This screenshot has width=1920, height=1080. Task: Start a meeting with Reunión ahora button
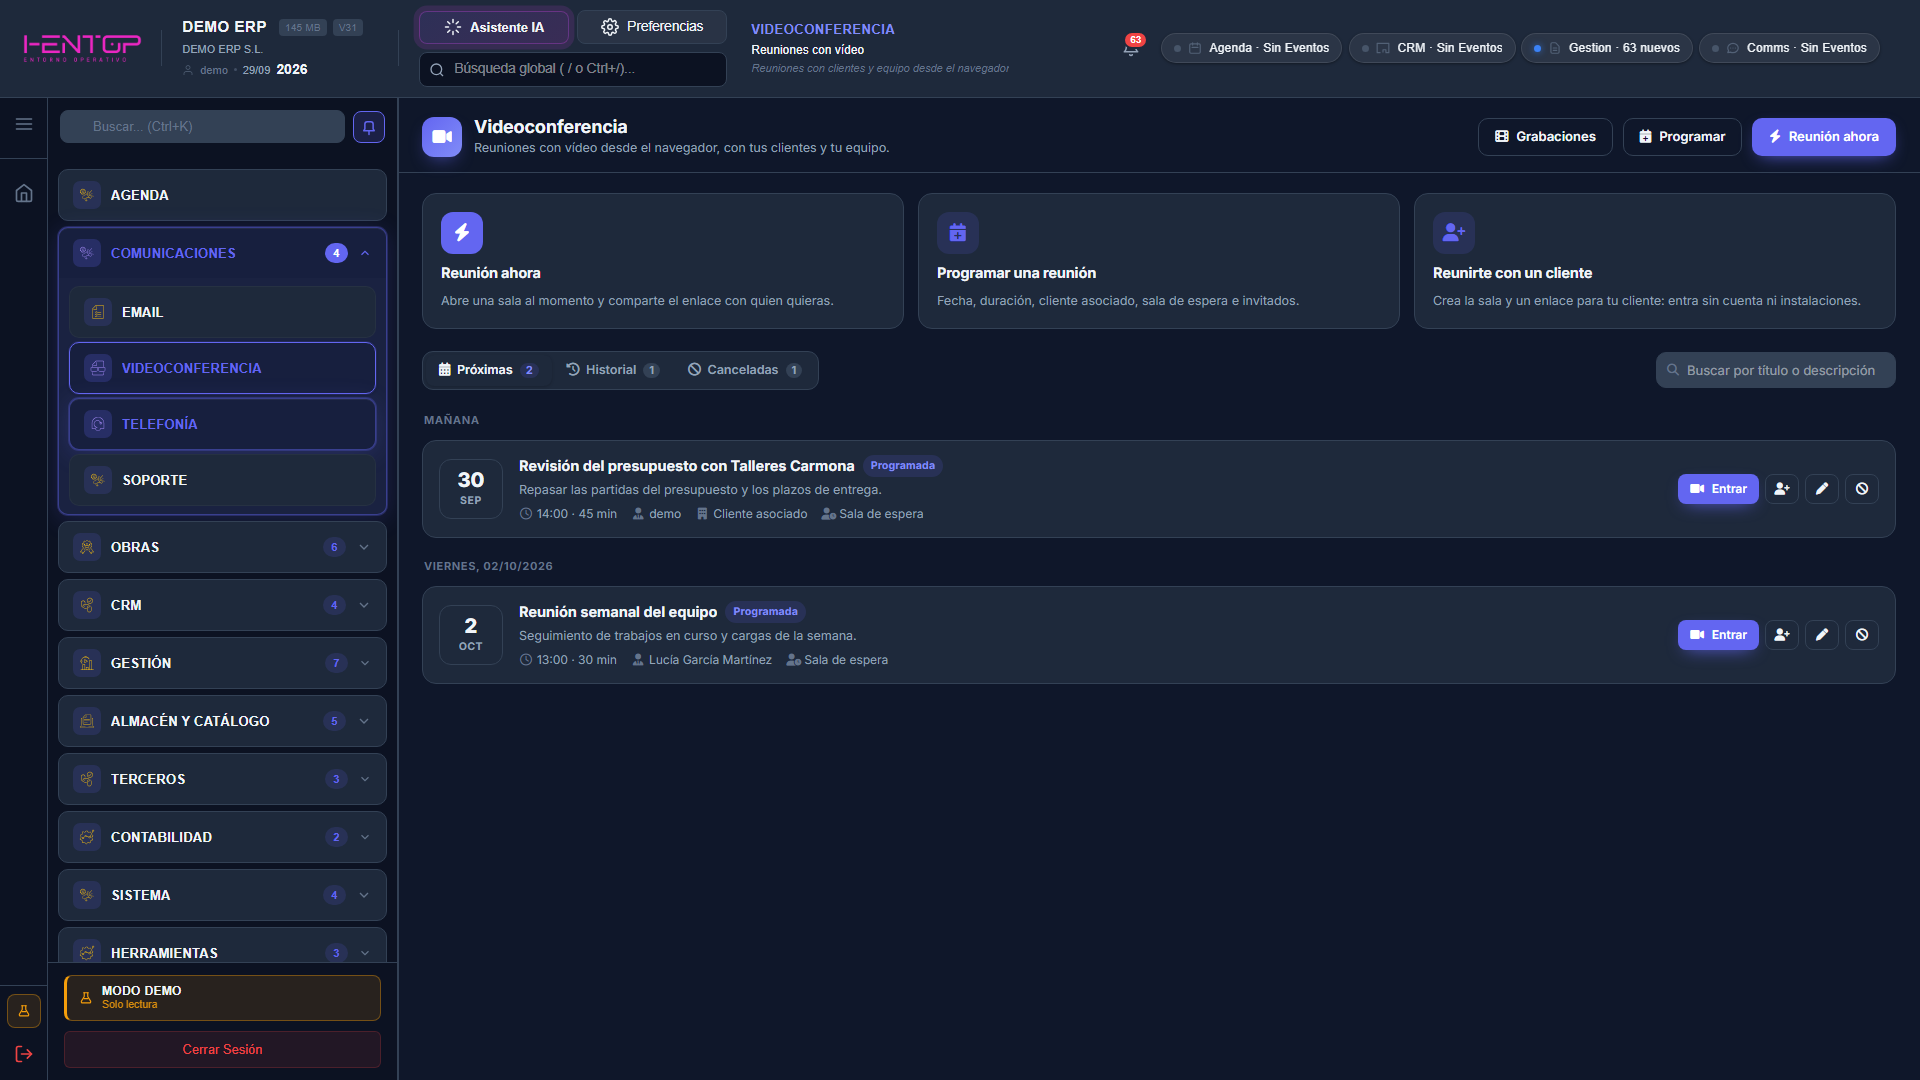coord(1823,137)
